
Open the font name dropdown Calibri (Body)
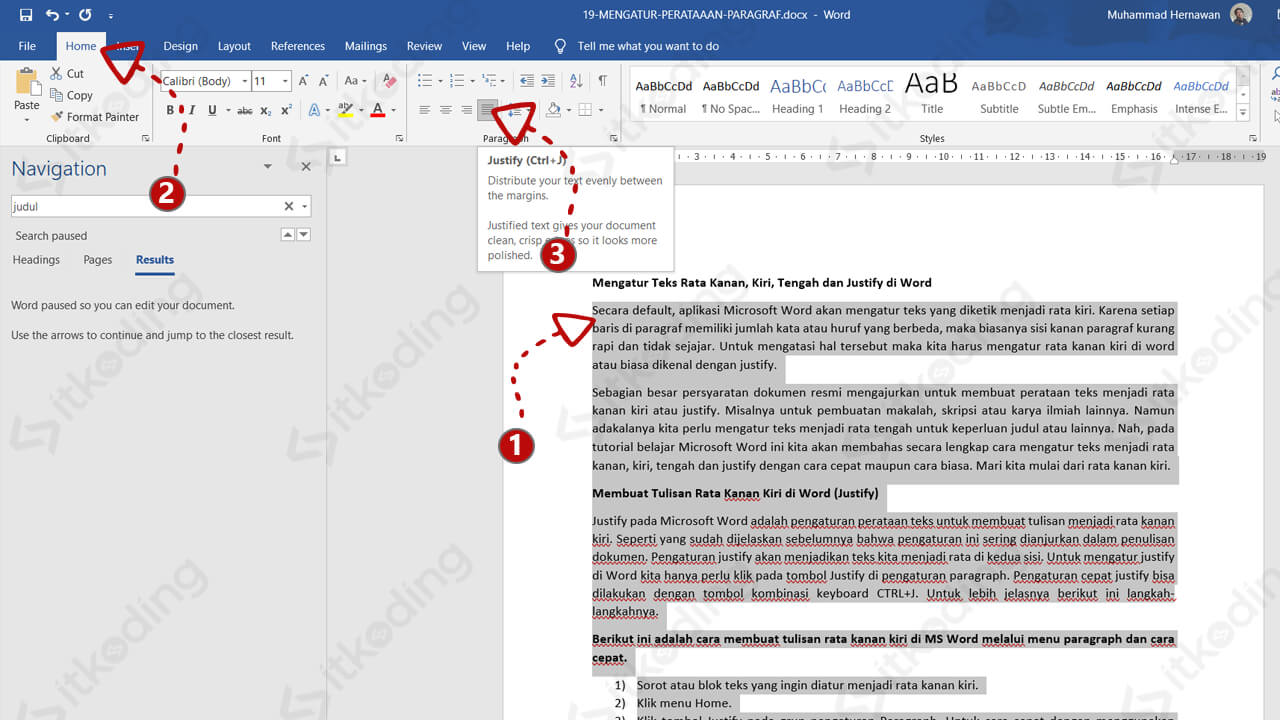245,81
